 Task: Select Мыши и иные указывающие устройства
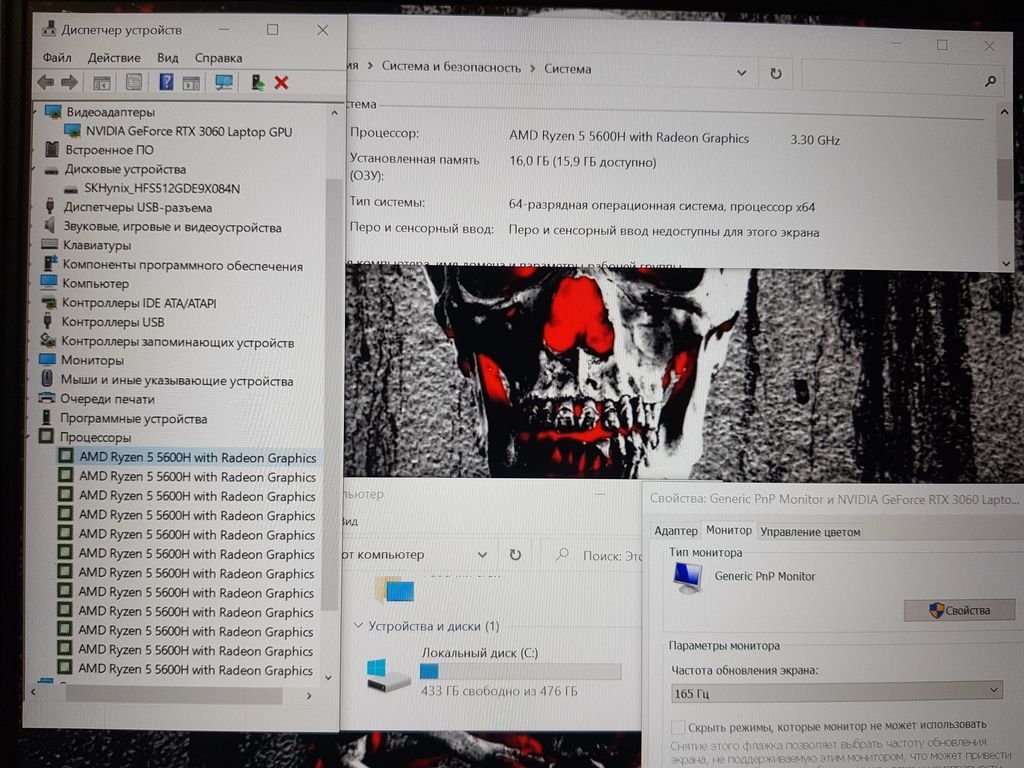pos(177,380)
